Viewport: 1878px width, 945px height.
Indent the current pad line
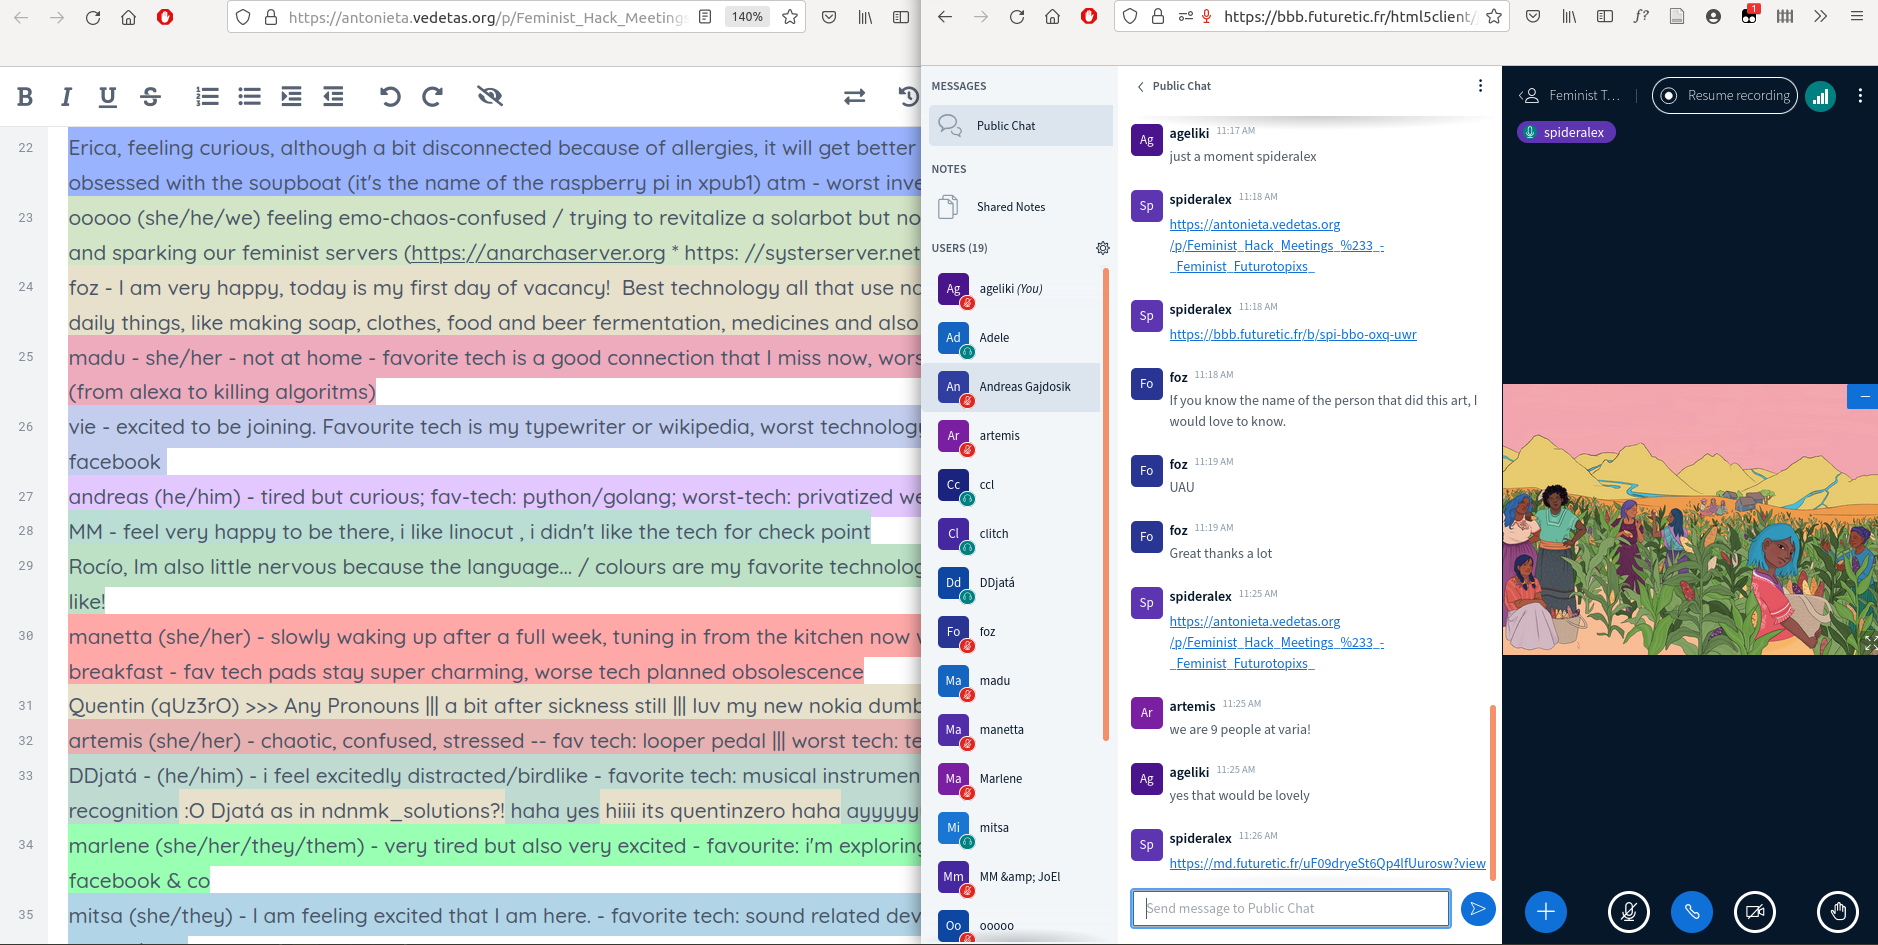[291, 97]
